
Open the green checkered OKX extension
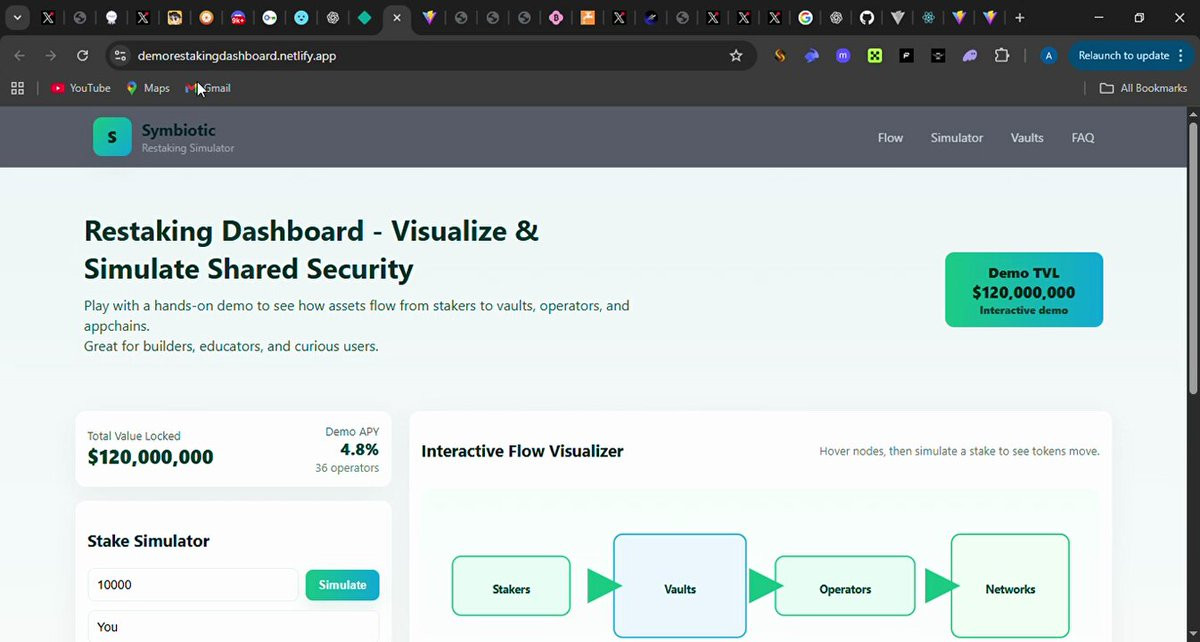(x=875, y=56)
